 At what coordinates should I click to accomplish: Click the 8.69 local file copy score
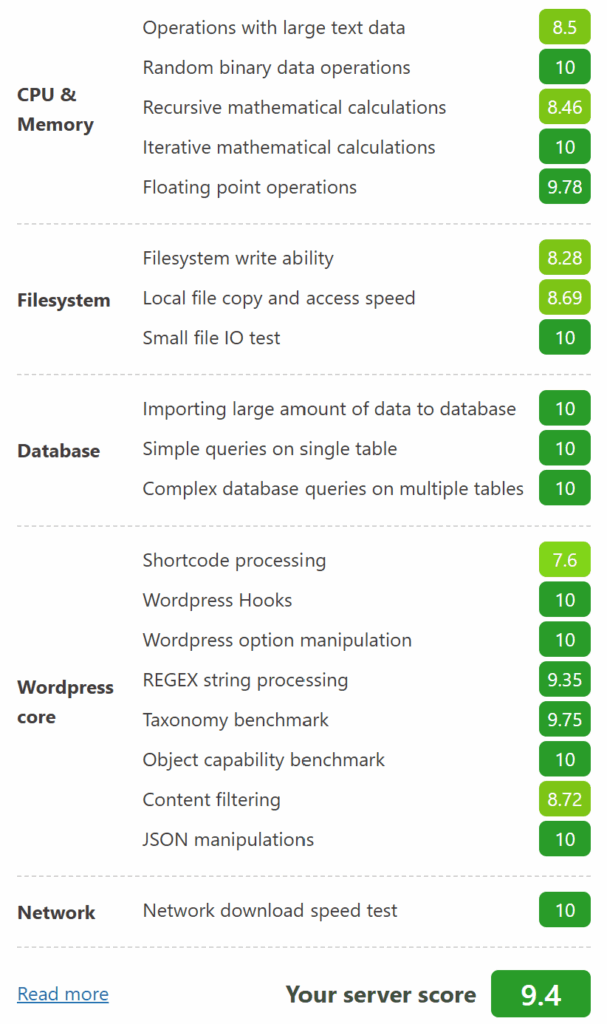tap(565, 298)
